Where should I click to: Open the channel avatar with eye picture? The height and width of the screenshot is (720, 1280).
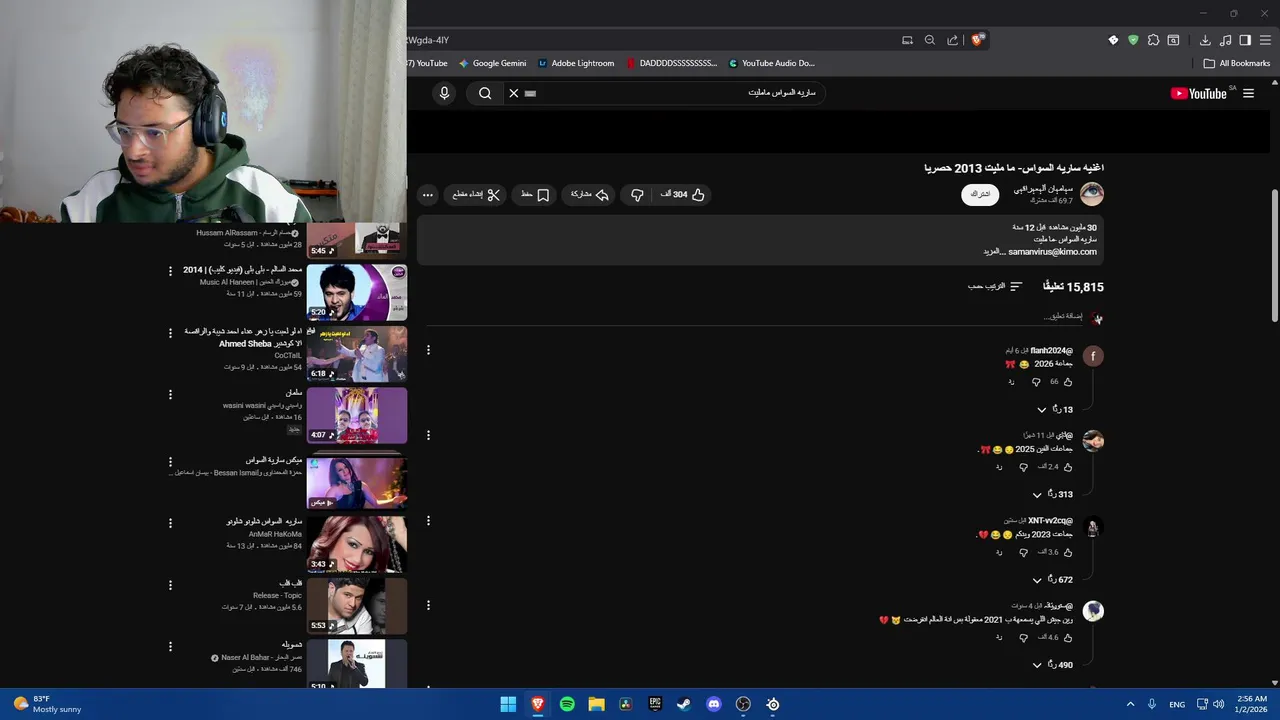(x=1092, y=194)
